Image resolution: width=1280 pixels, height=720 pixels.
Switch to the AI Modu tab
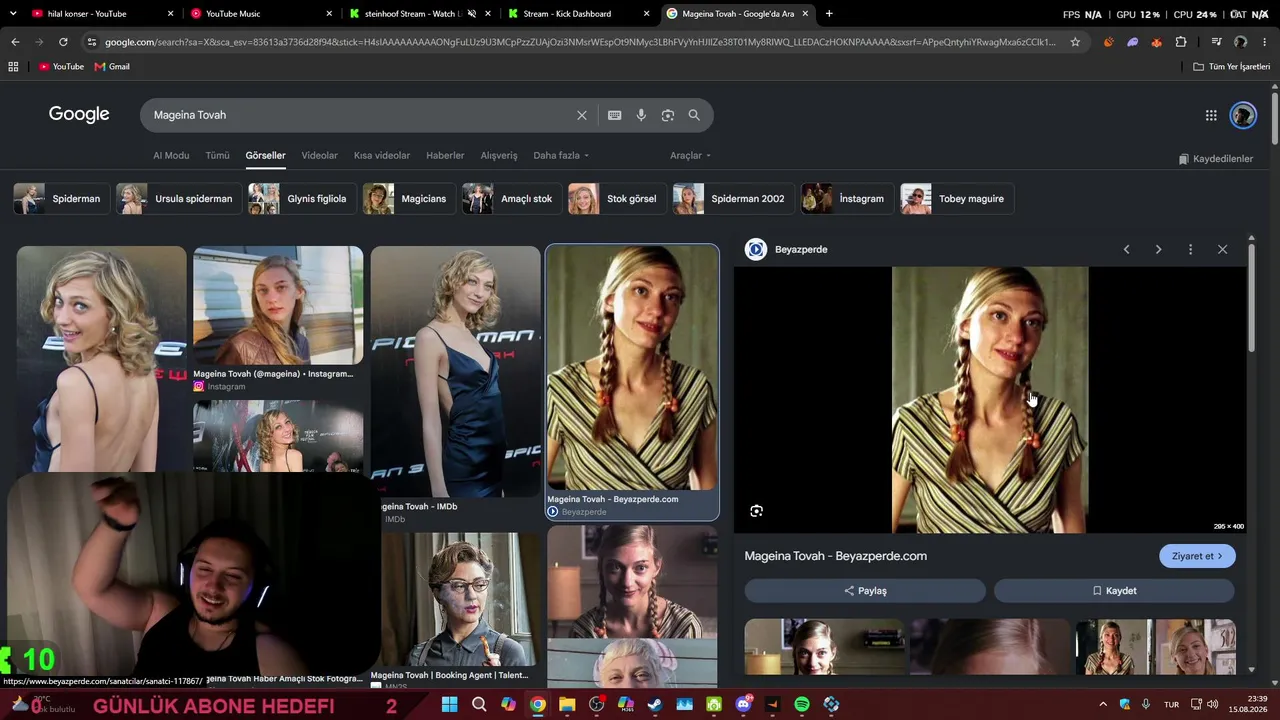(x=171, y=156)
